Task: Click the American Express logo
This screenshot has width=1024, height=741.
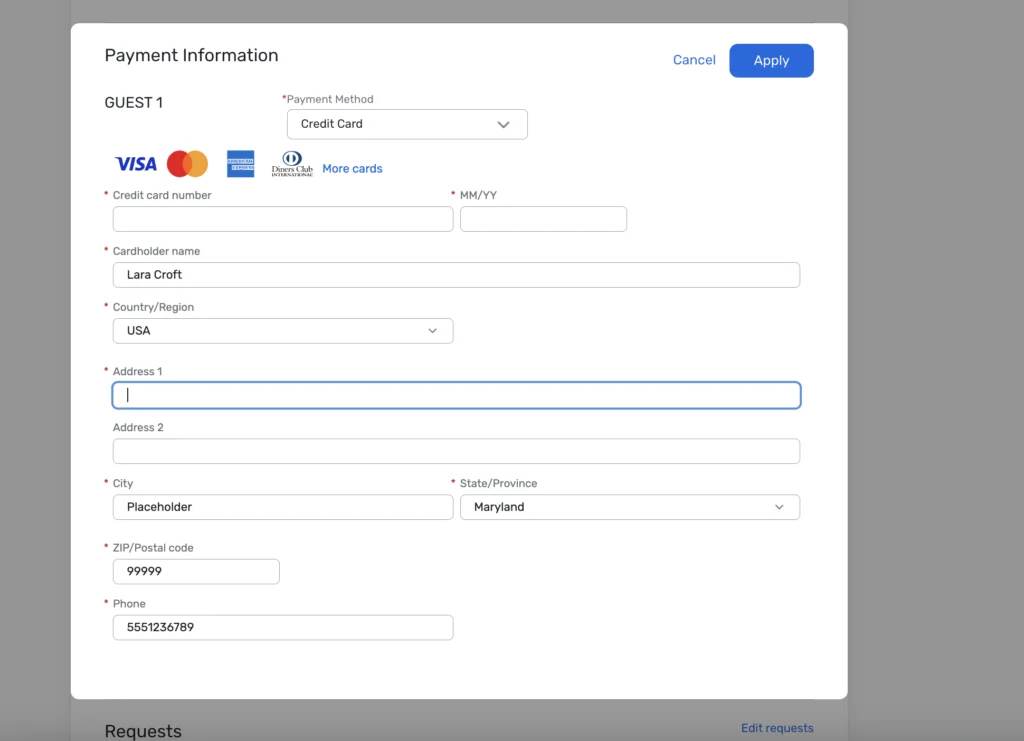Action: (x=240, y=164)
